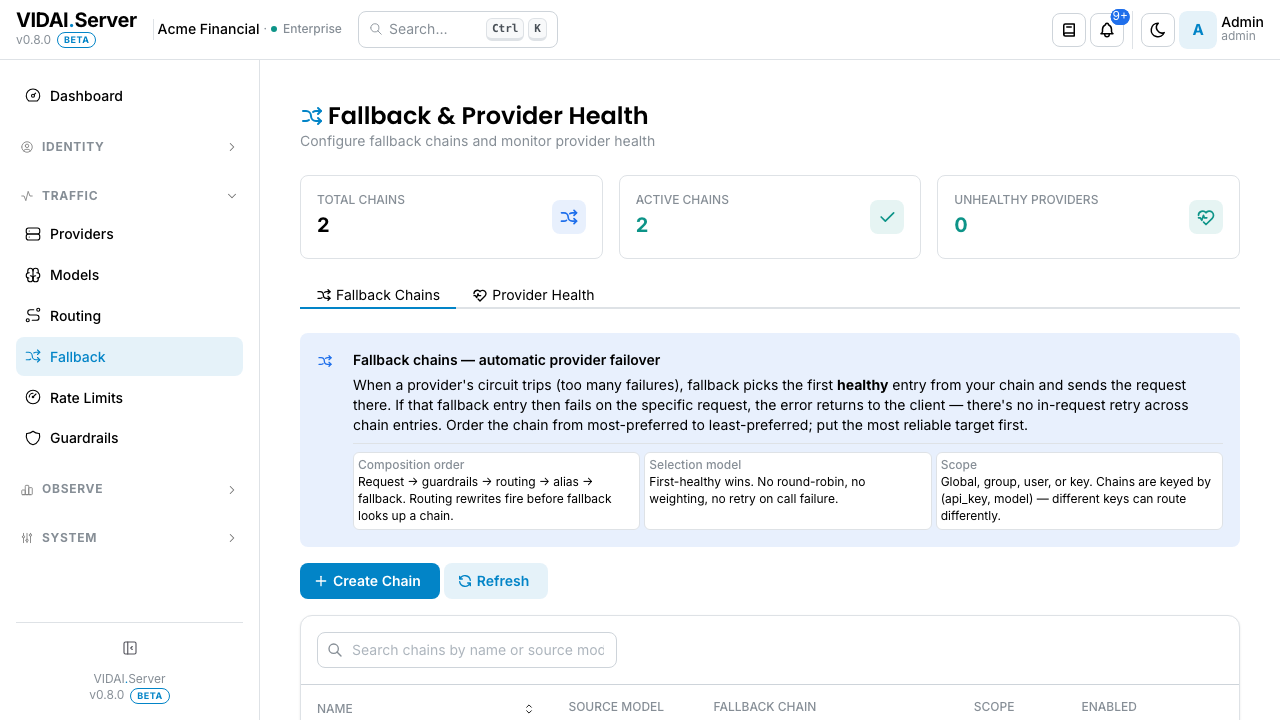Click the VIDAI.Server logo
1280x720 pixels.
coord(76,20)
